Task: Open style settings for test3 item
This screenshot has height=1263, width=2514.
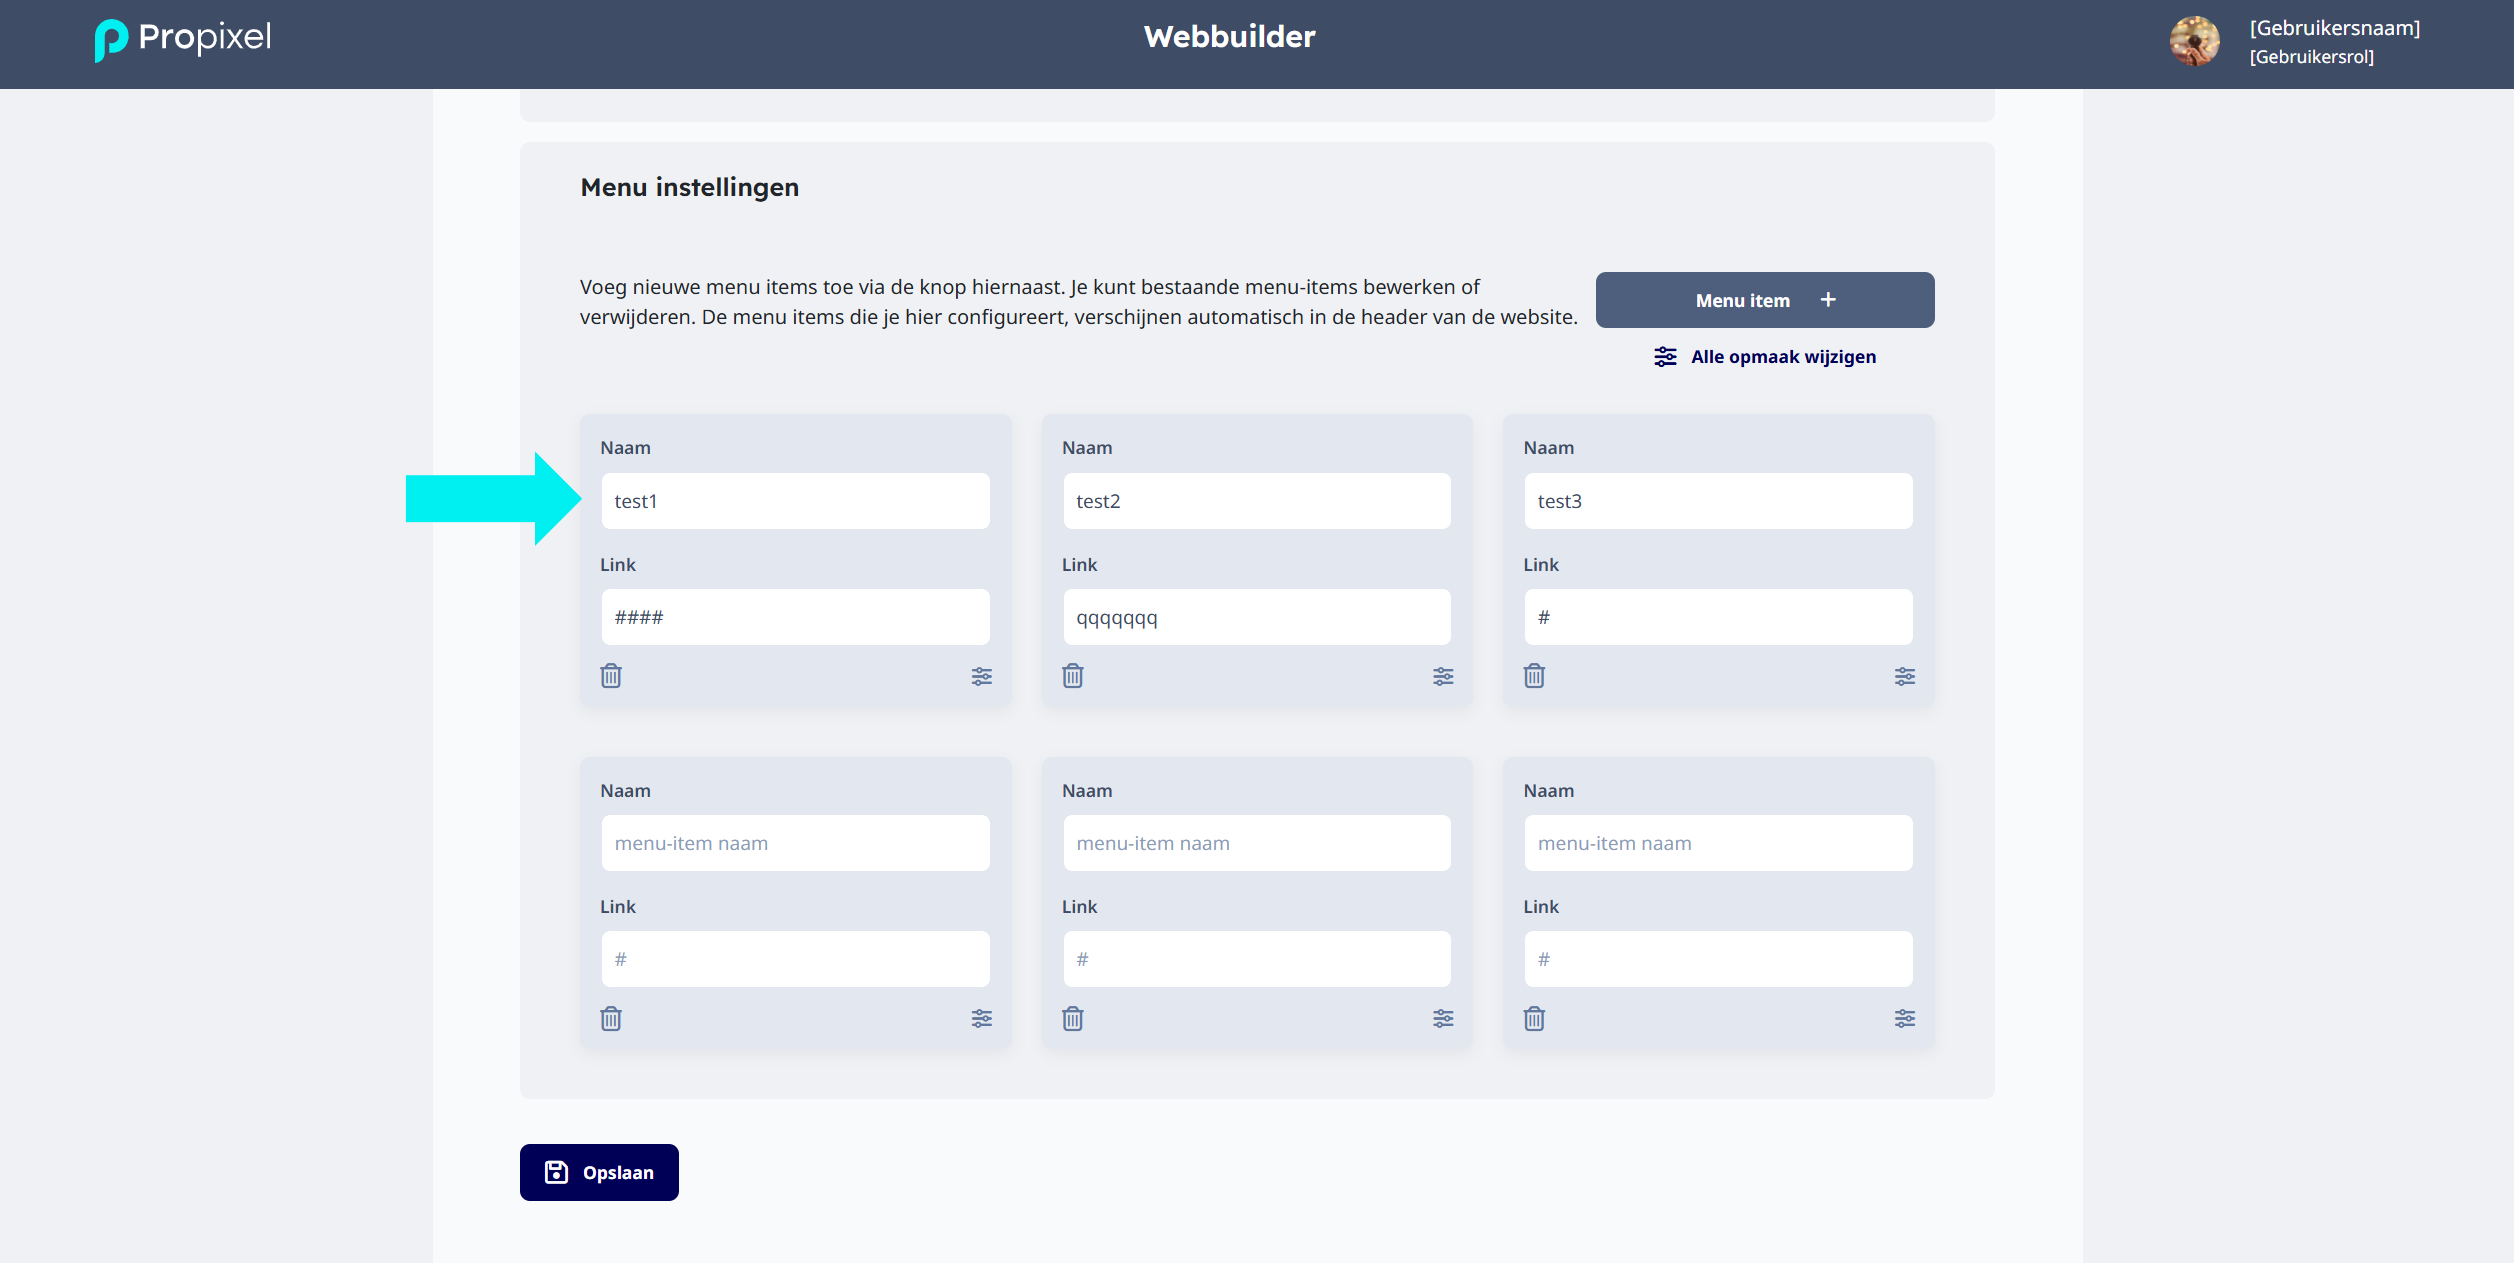Action: click(x=1905, y=676)
